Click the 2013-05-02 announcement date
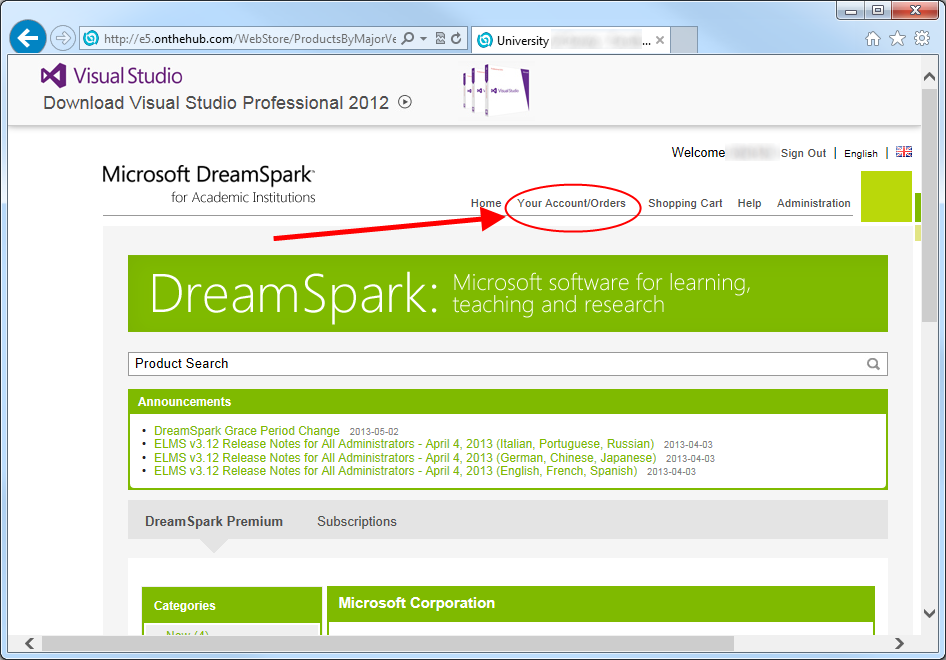 pyautogui.click(x=374, y=432)
